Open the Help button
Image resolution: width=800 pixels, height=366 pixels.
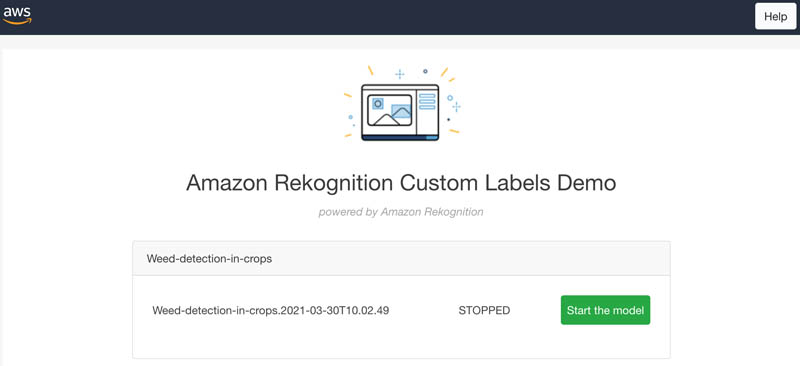(775, 17)
